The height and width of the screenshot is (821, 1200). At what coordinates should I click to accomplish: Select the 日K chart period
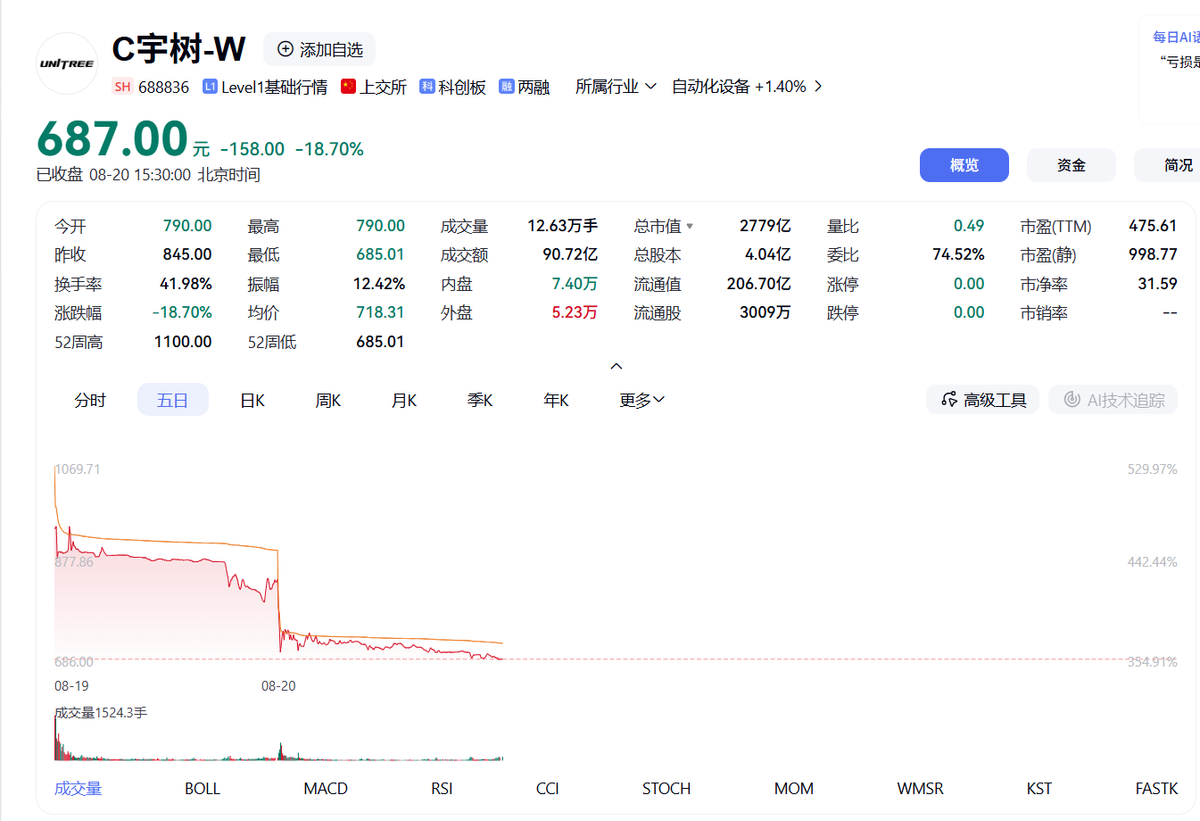click(x=252, y=400)
